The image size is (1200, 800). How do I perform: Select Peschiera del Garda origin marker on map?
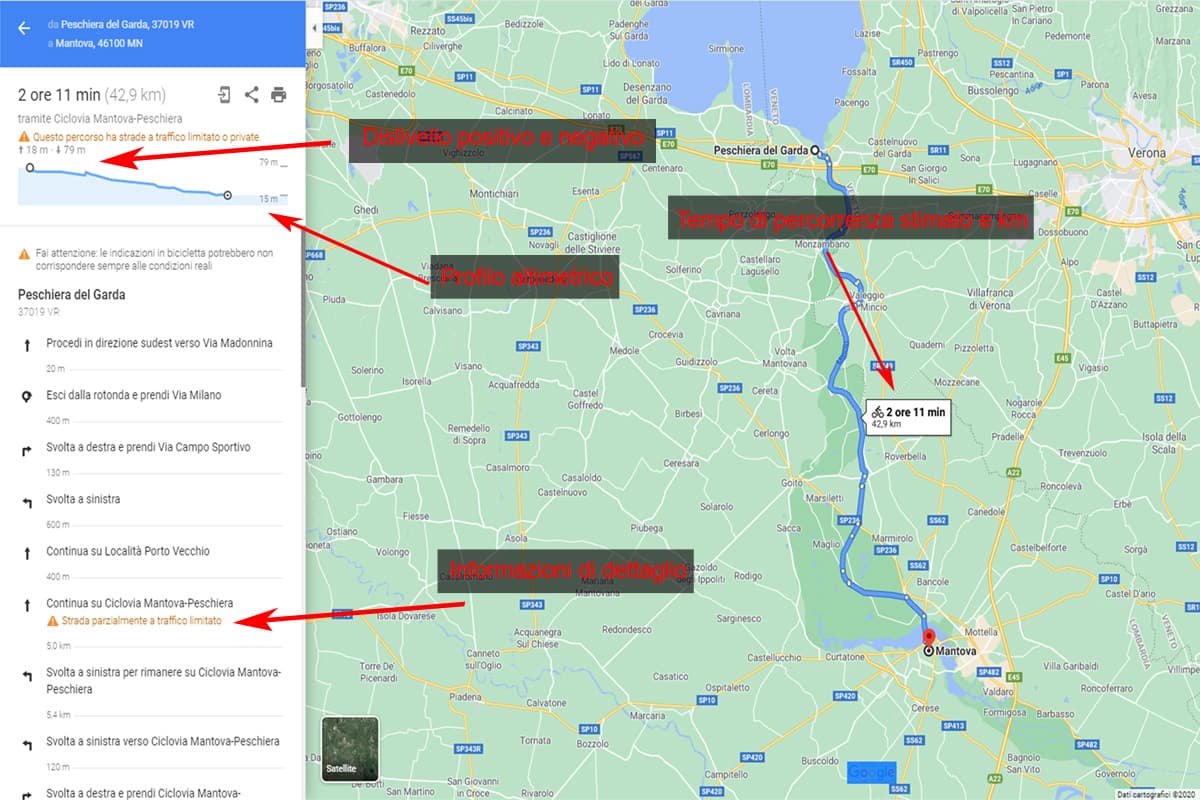coord(815,151)
